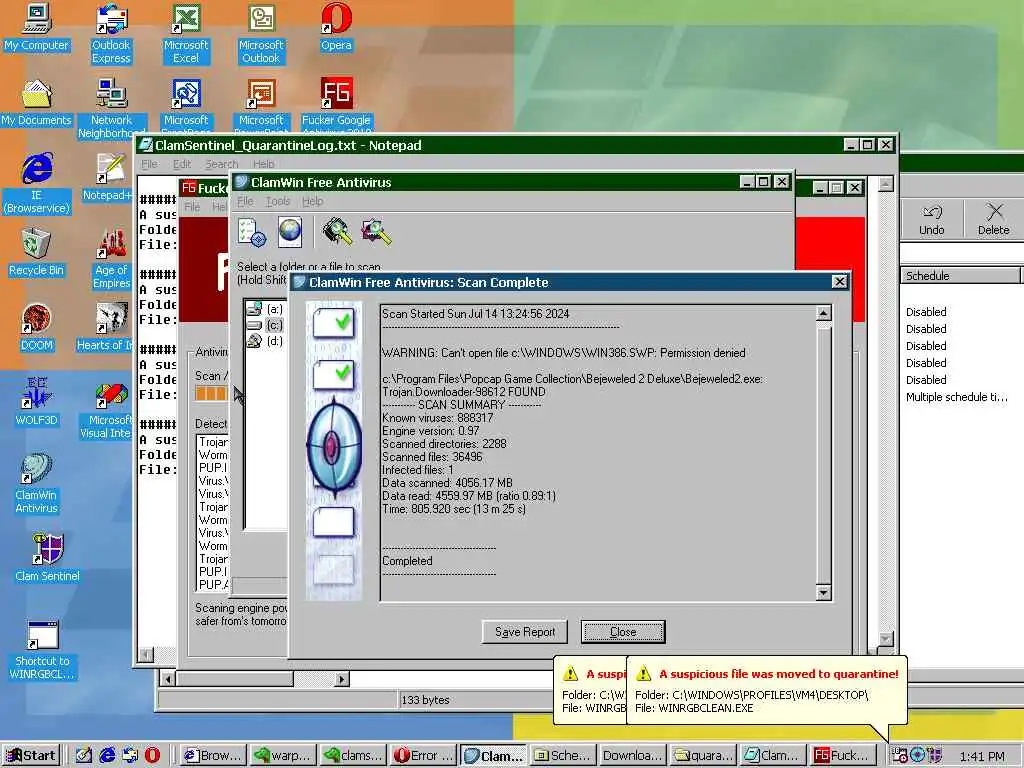Click Clam Sentinel shield tray icon
1024x768 pixels.
point(935,756)
